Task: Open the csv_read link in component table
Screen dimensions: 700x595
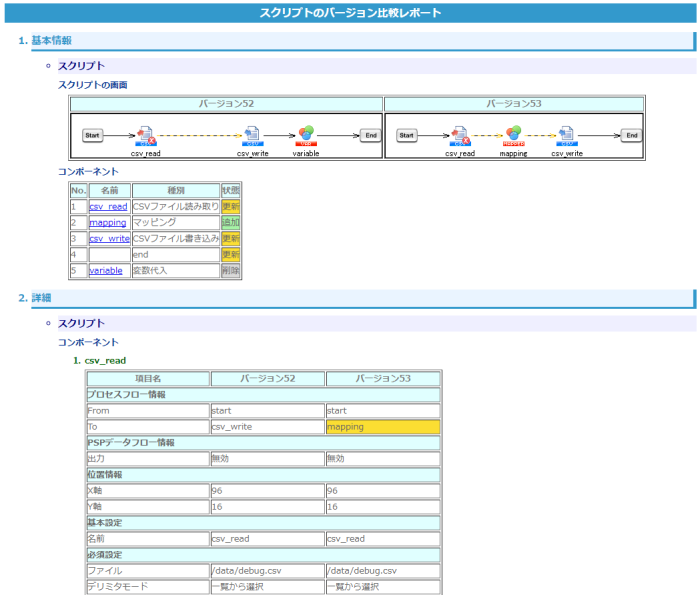Action: [108, 207]
